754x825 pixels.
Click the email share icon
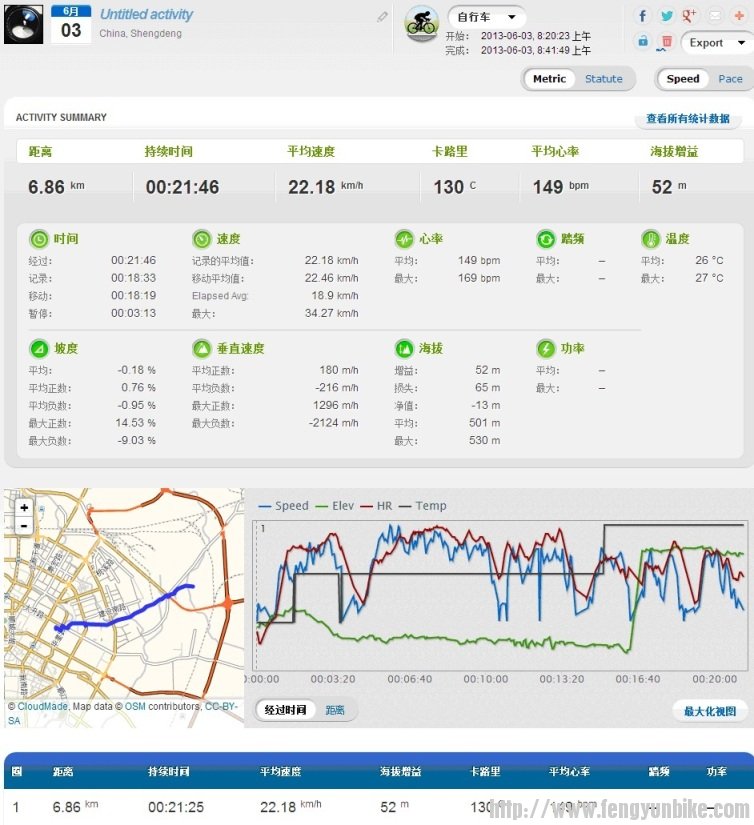715,16
